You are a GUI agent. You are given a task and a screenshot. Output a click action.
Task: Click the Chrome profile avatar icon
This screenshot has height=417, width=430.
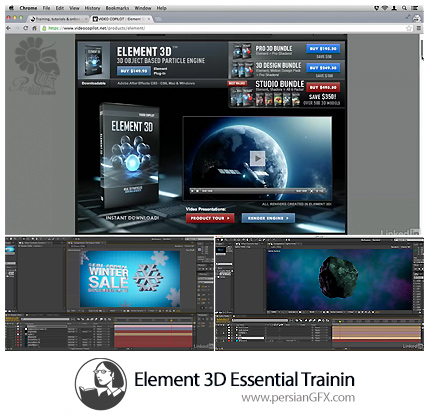click(x=417, y=19)
